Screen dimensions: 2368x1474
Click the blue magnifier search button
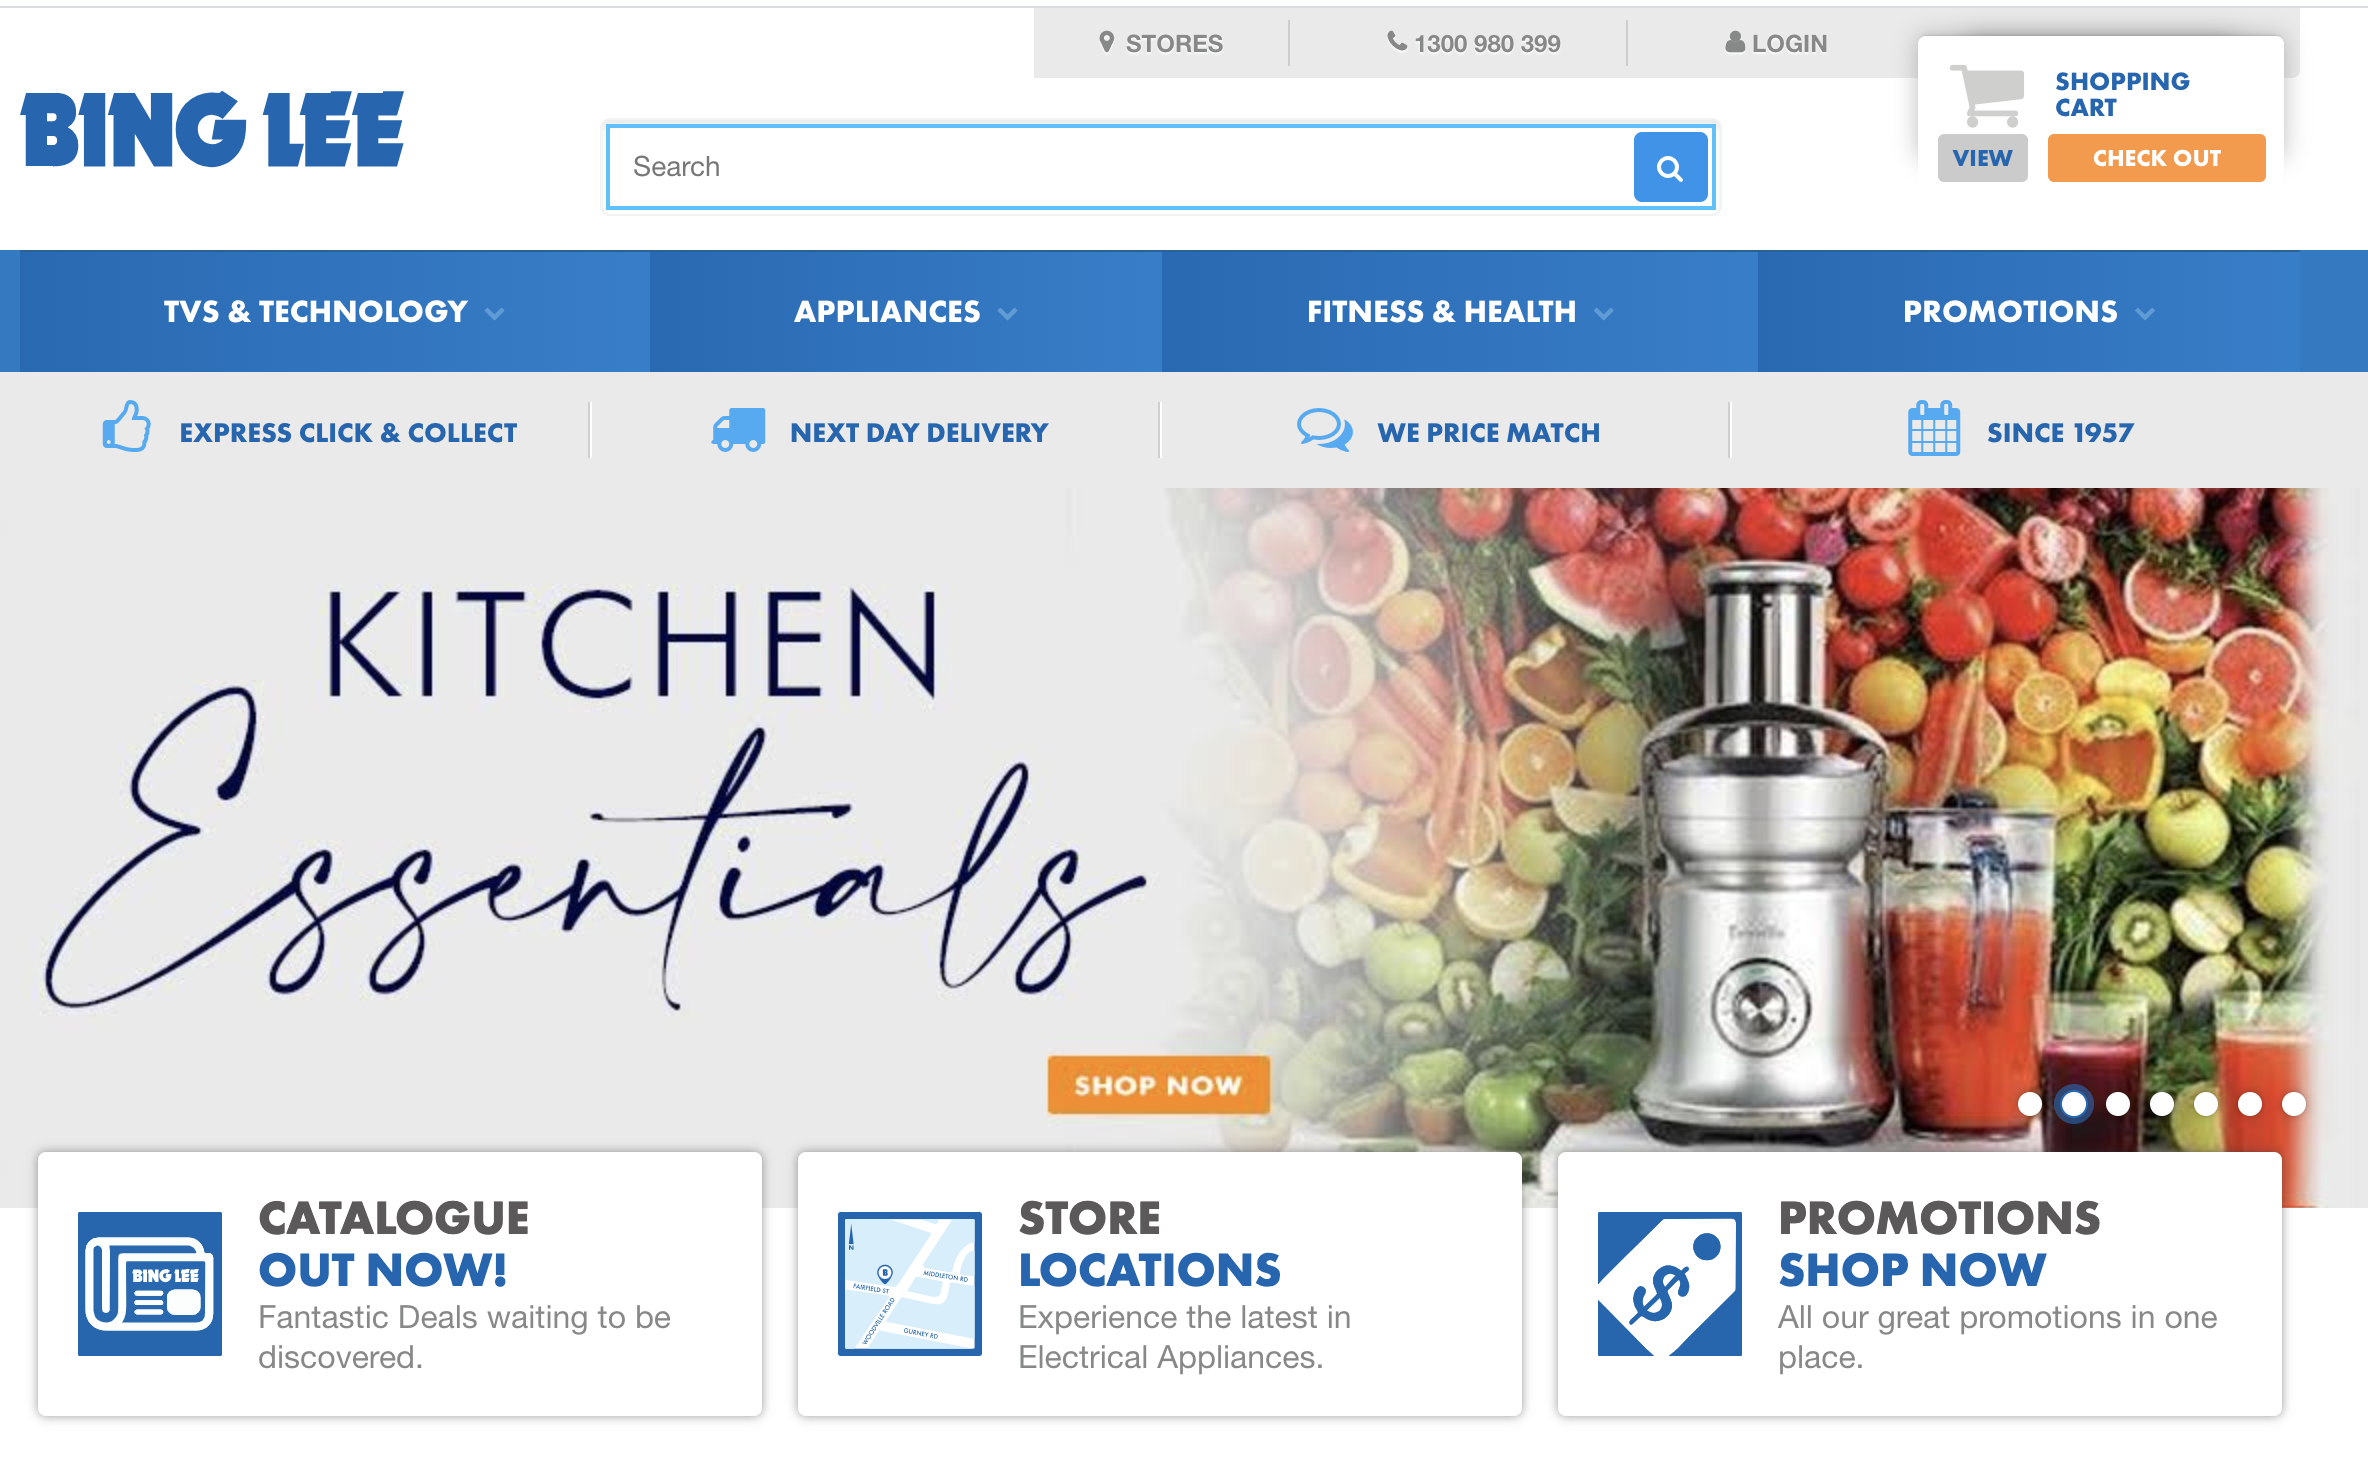point(1670,167)
